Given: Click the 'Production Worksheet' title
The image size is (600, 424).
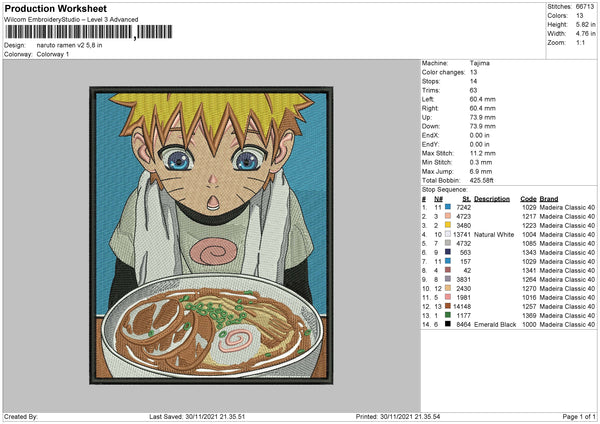Looking at the screenshot, I should pos(55,8).
